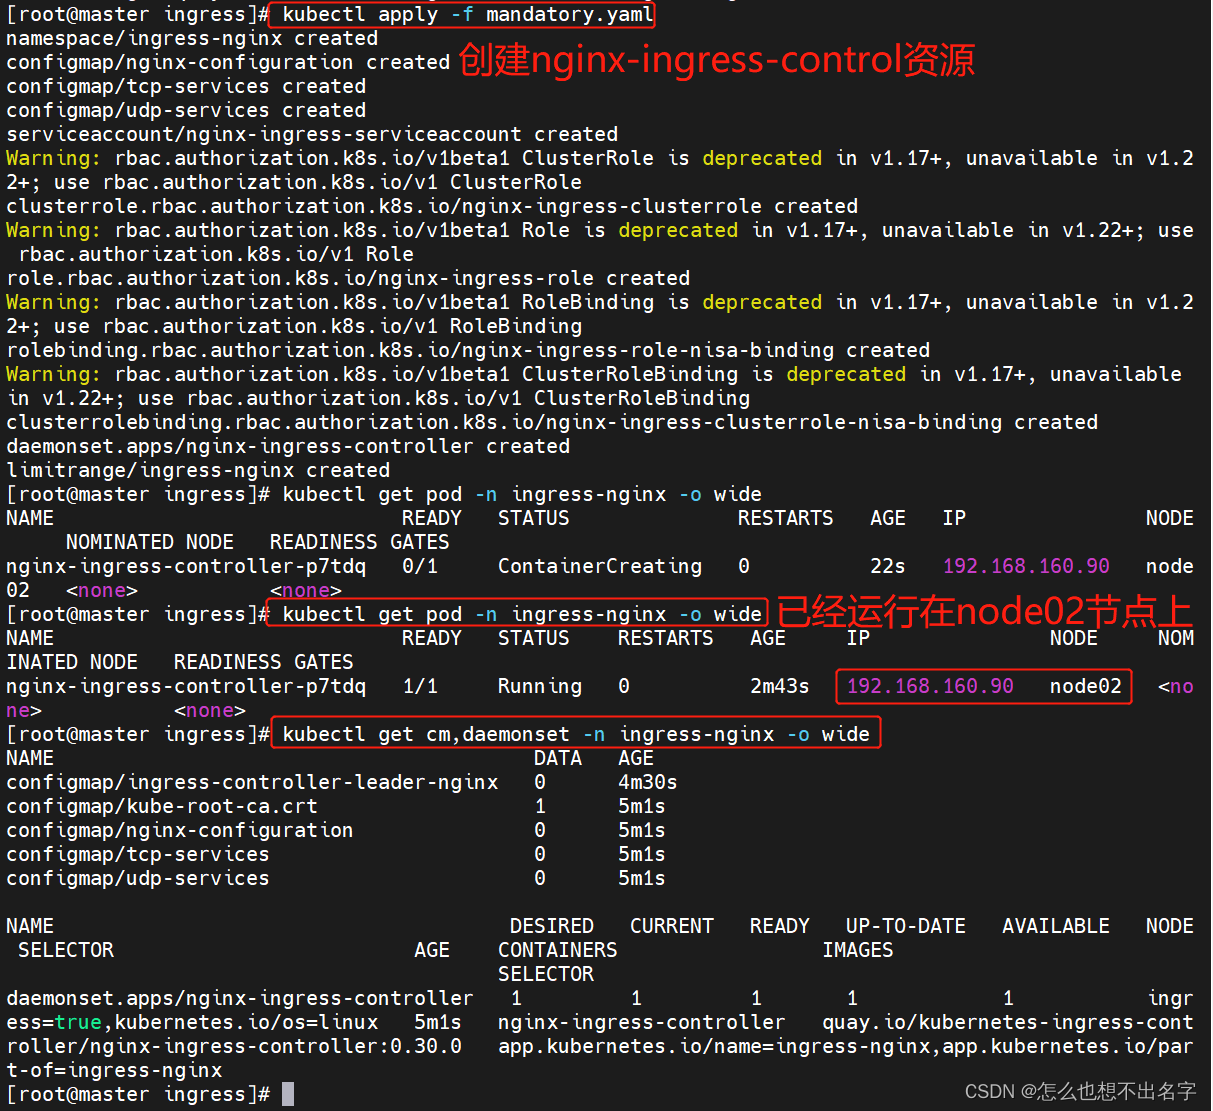Screen dimensions: 1213x1111
Task: Click the DATA column header
Action: (558, 758)
